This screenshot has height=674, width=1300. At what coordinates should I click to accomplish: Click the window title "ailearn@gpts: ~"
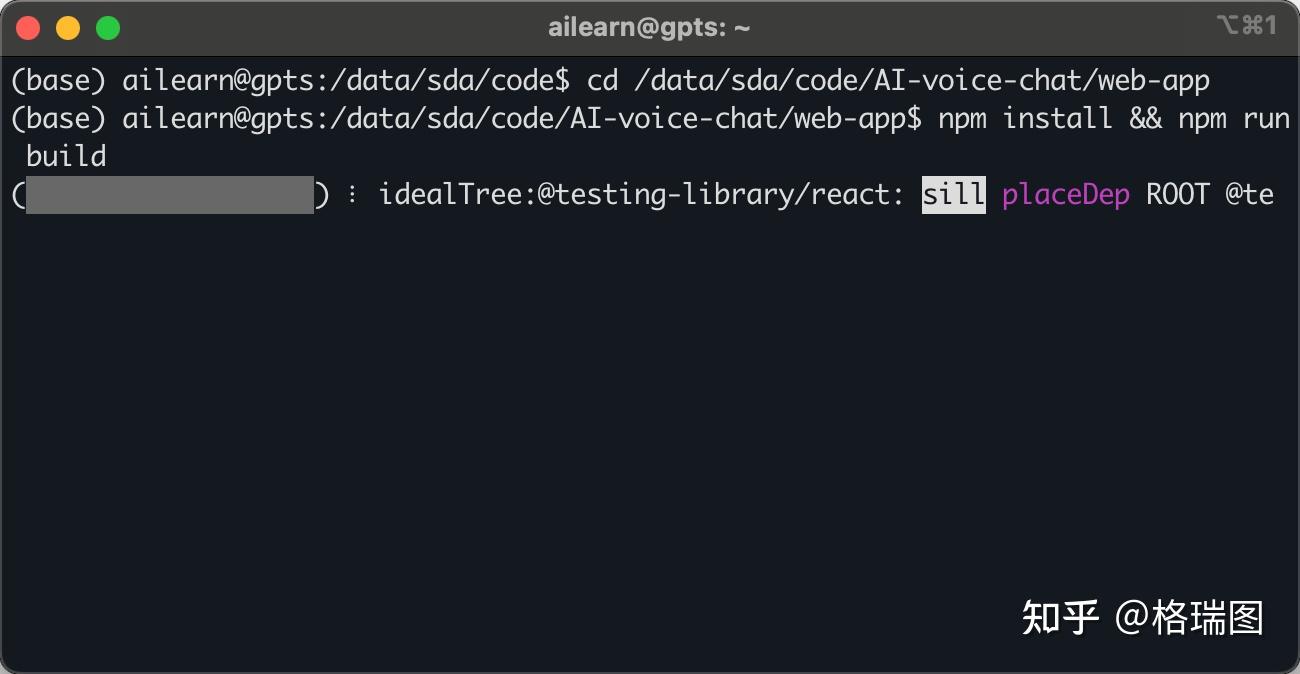click(x=649, y=28)
